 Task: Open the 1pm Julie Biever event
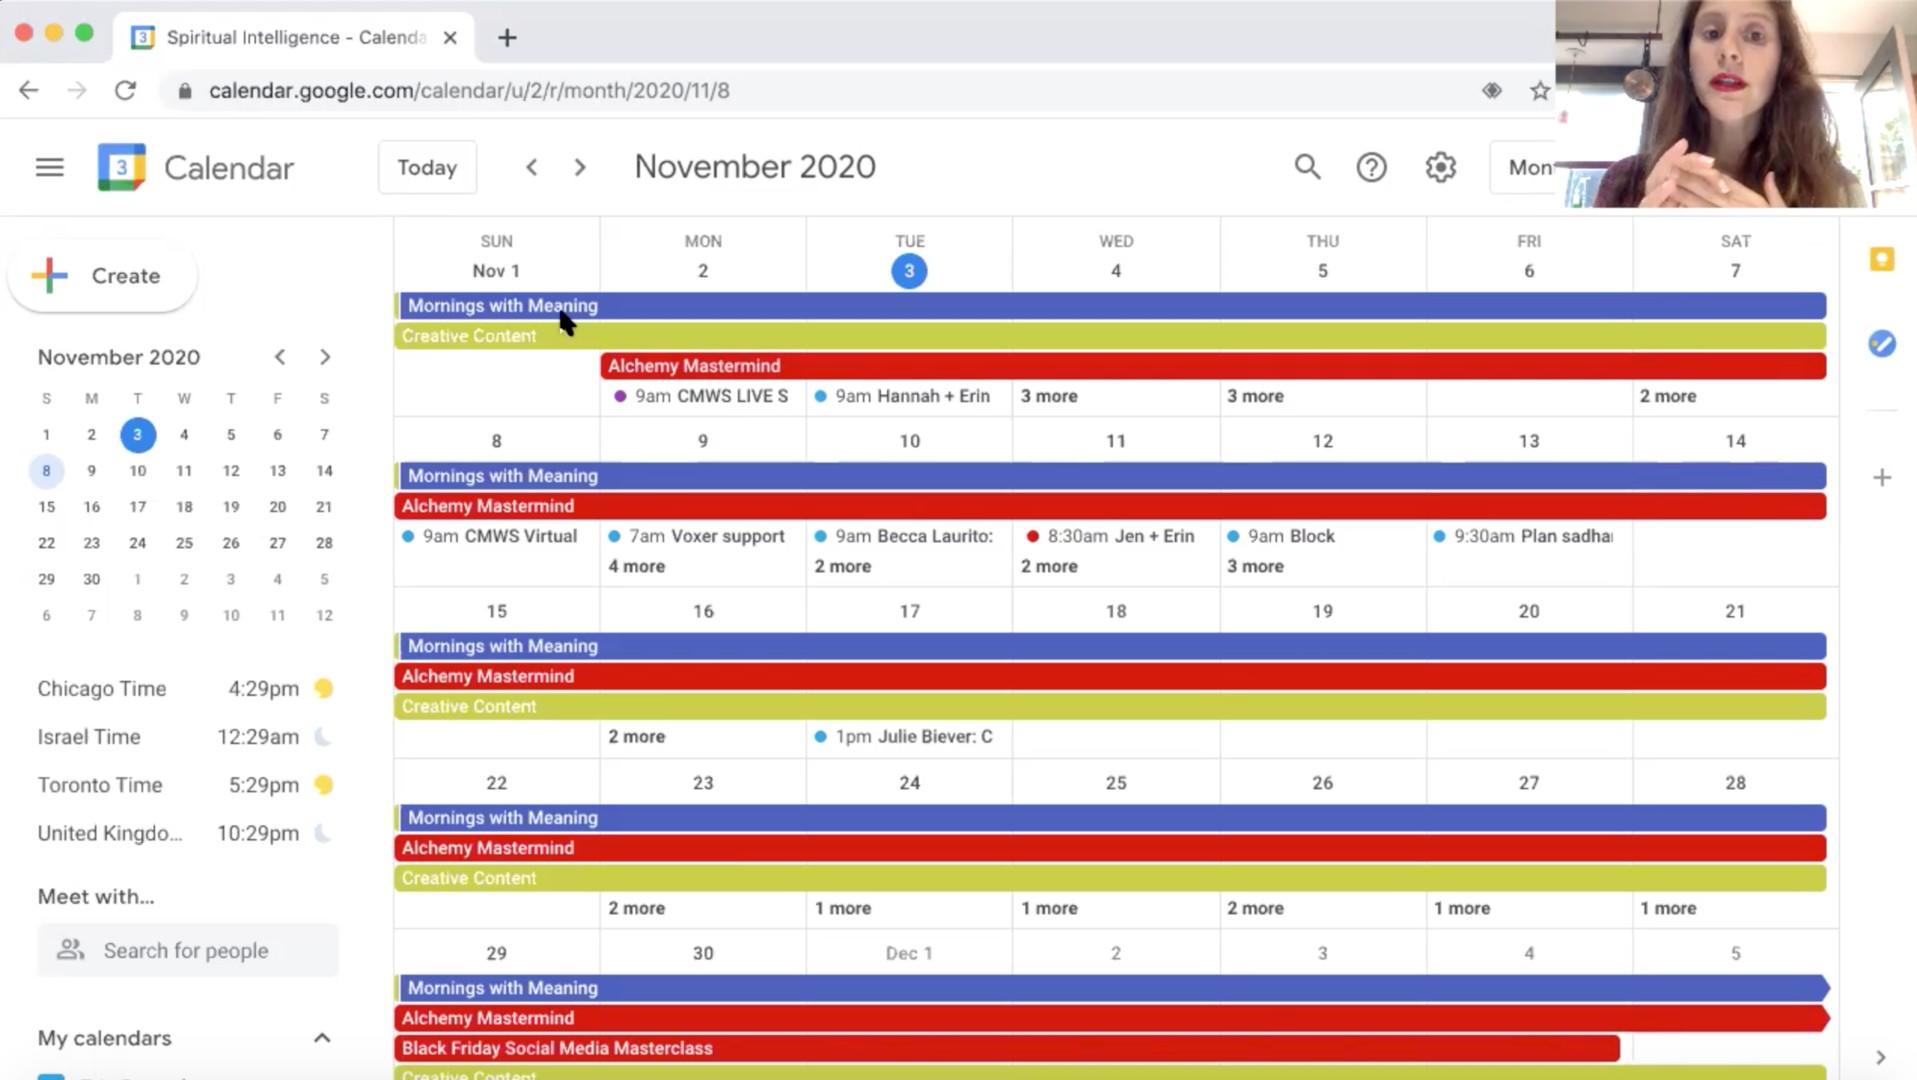[909, 736]
